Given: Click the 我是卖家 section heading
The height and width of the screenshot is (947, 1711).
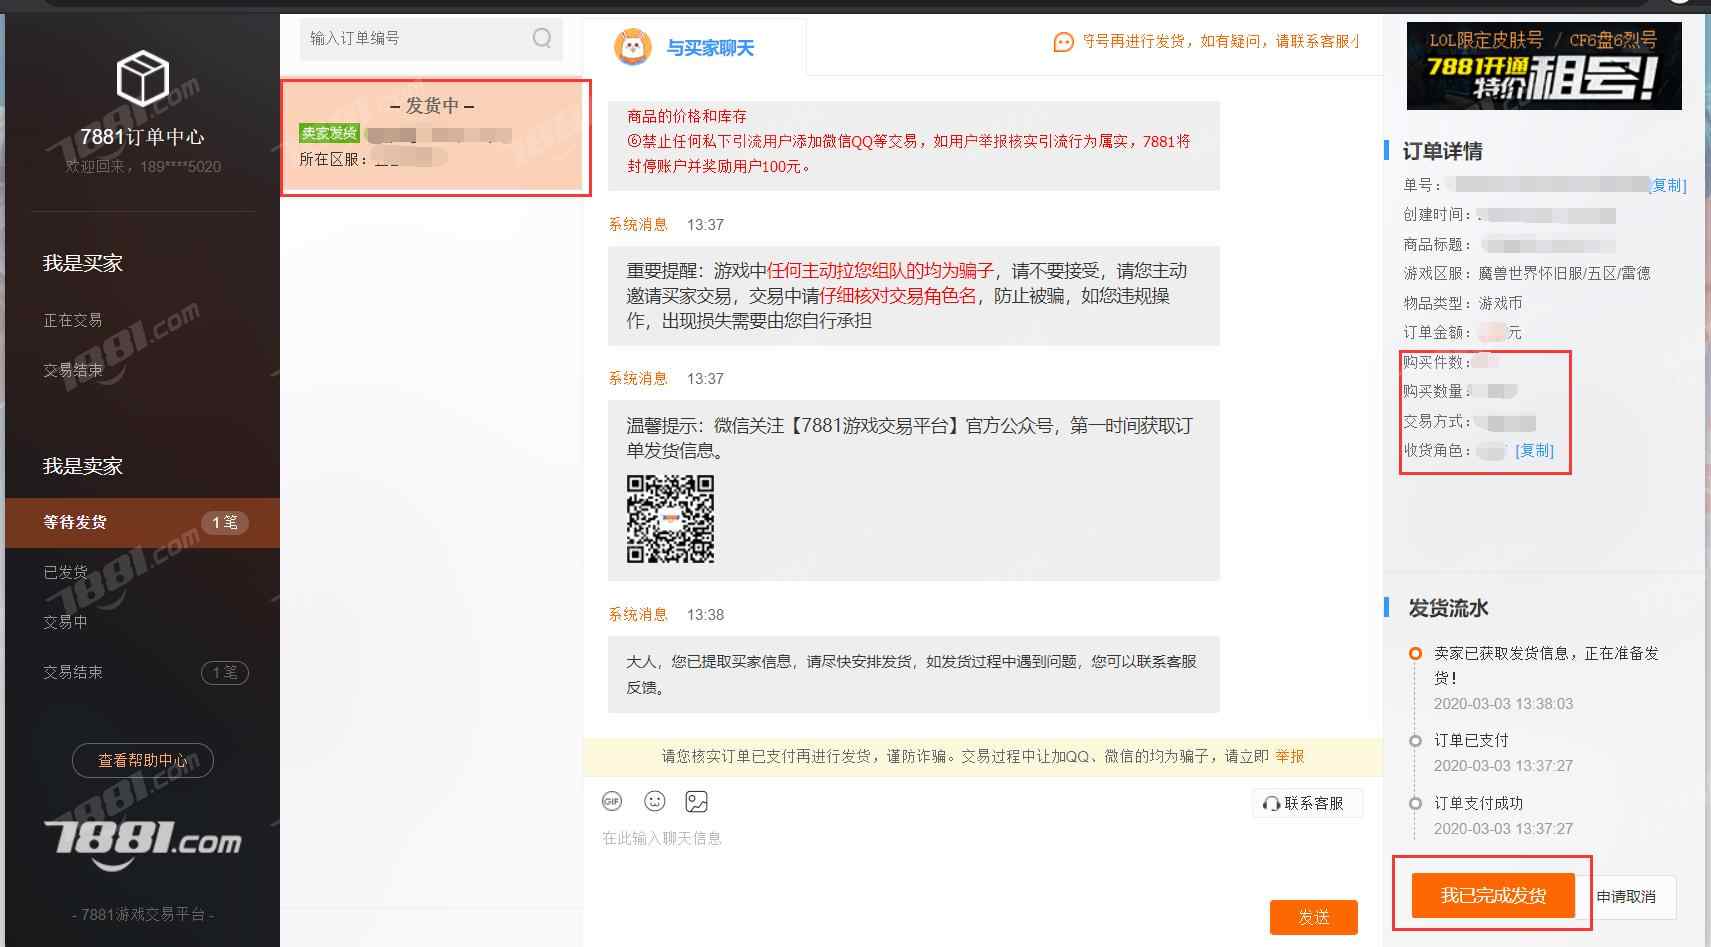Looking at the screenshot, I should (83, 466).
